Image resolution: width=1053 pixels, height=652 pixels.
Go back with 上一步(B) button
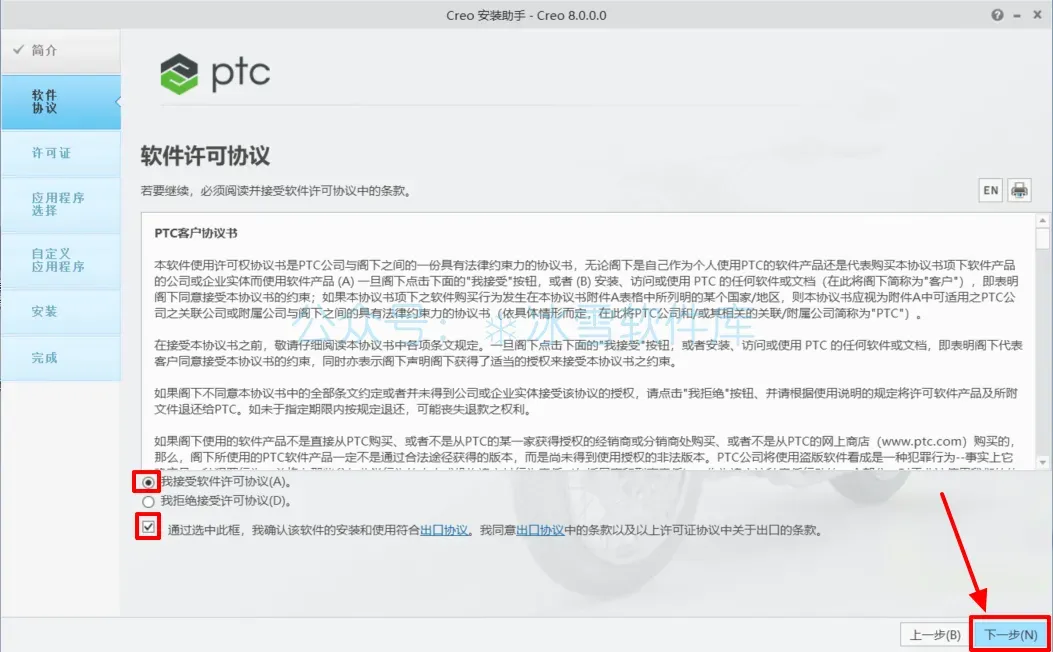[935, 635]
